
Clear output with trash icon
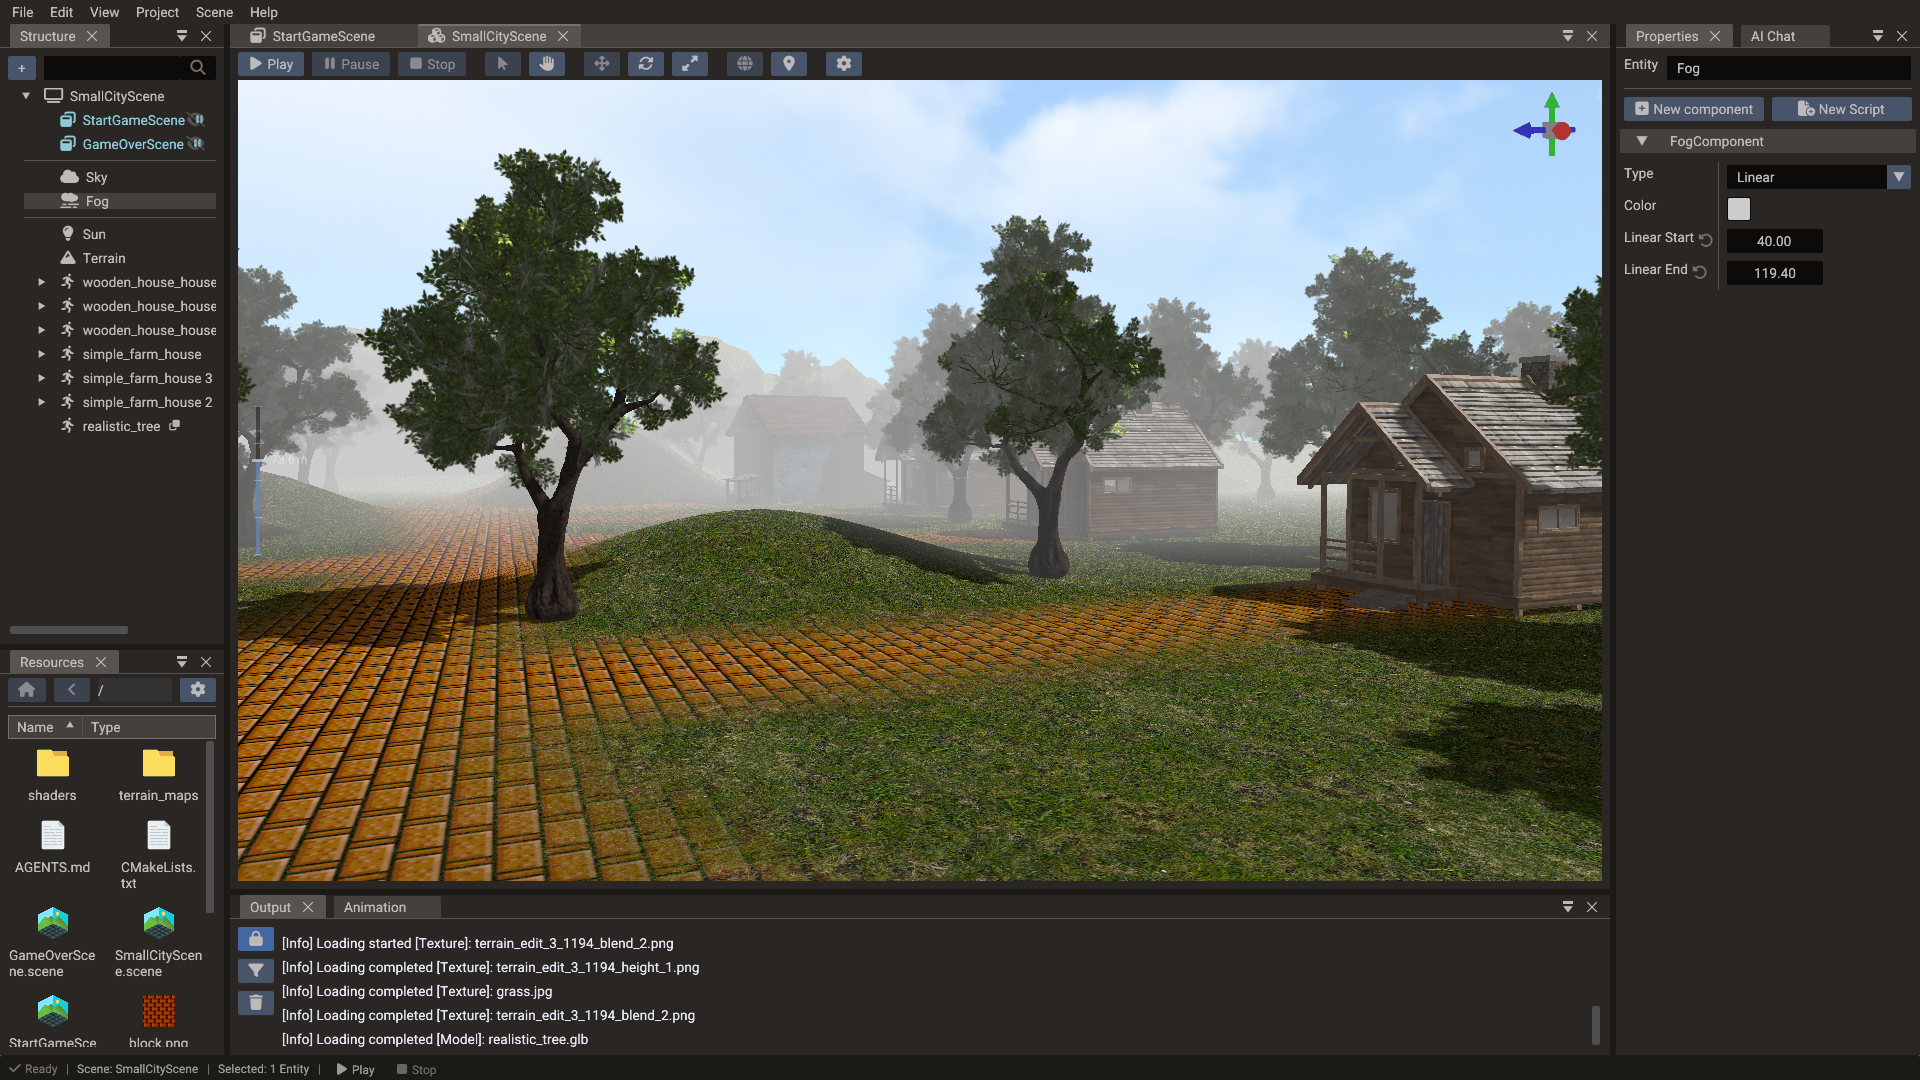(256, 1002)
